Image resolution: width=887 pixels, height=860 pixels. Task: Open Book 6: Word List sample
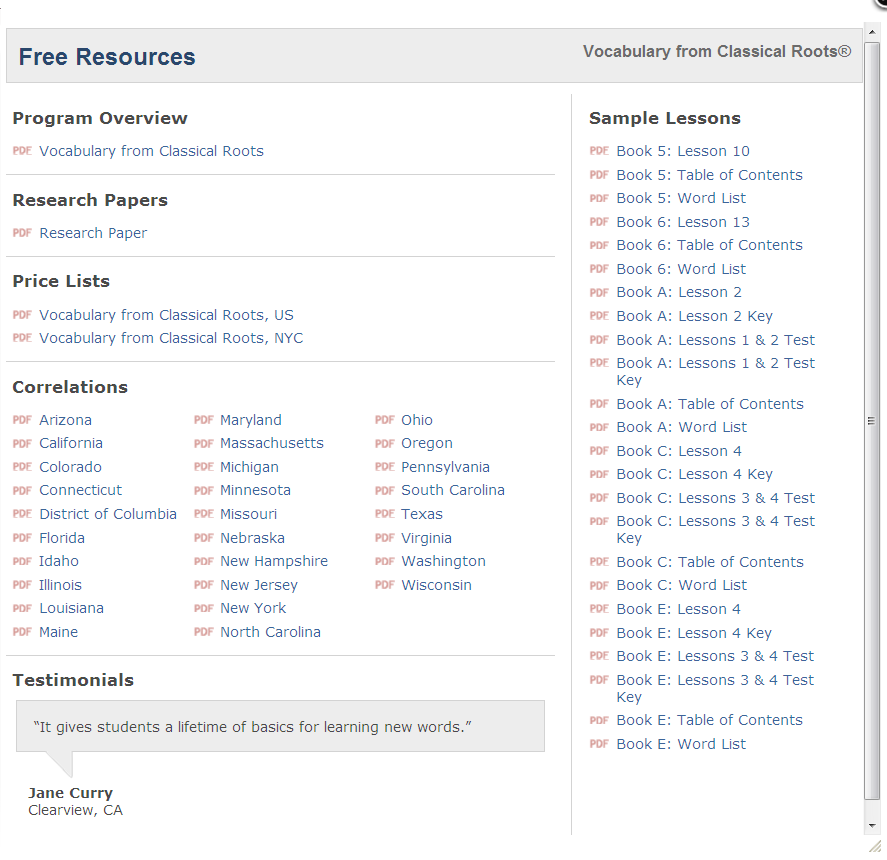coord(681,269)
